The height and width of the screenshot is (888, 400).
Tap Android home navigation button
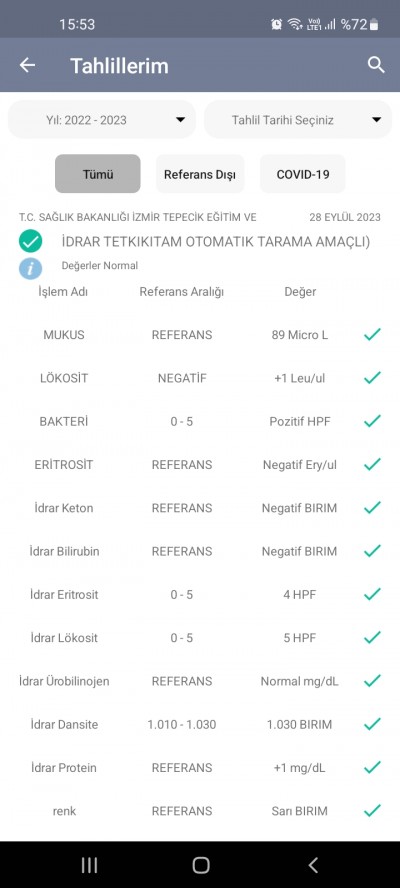click(201, 865)
